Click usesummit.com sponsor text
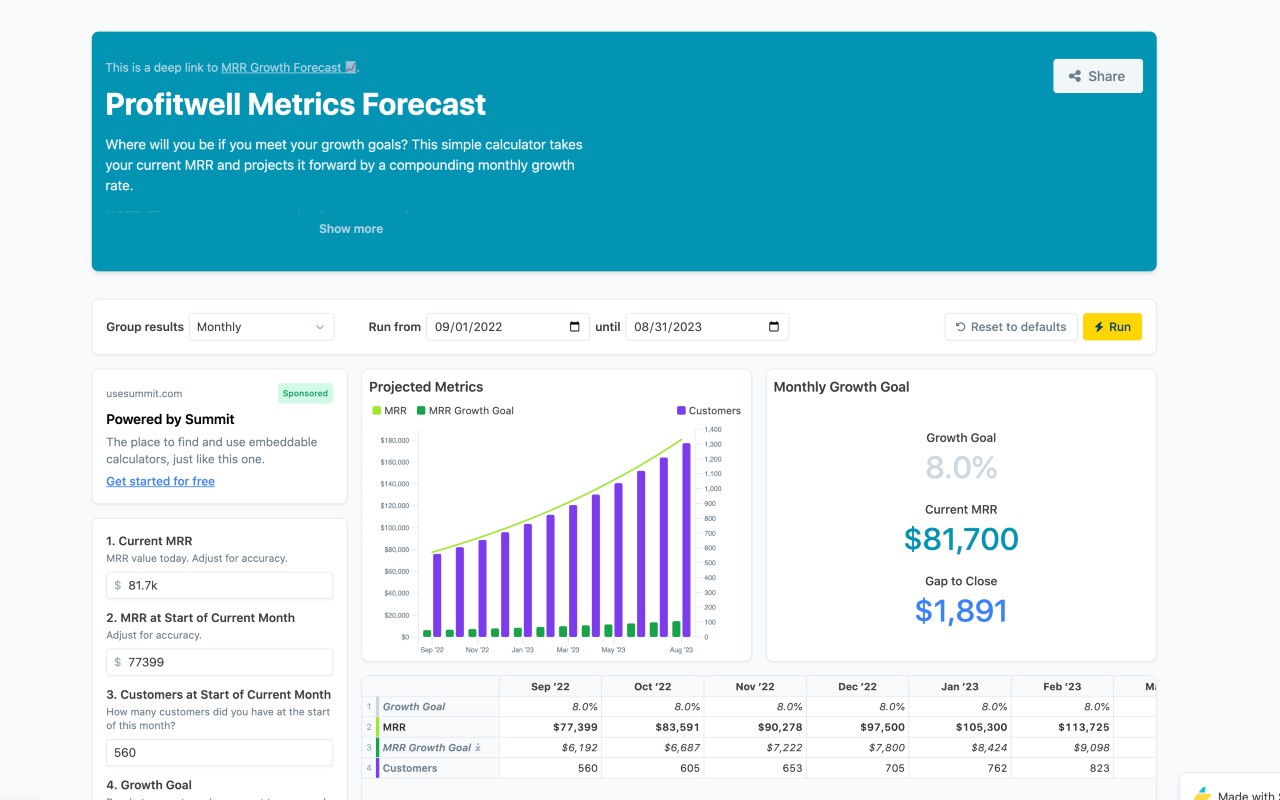1280x800 pixels. 144,394
